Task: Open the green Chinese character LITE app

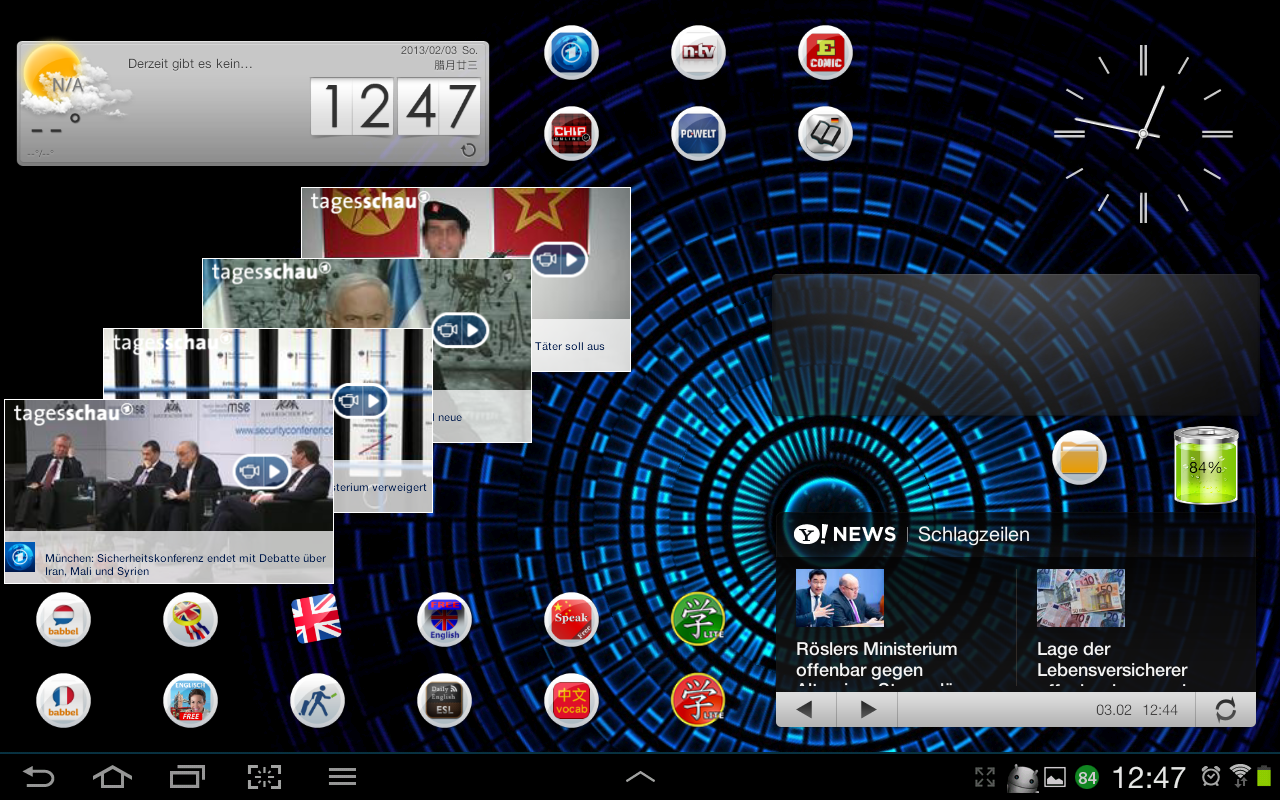Action: (x=698, y=619)
